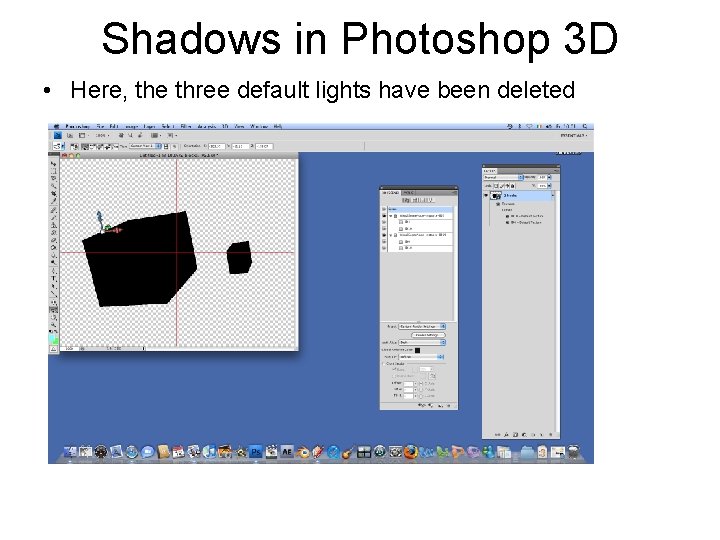
Task: Add layer style via fx icon
Action: [506, 434]
